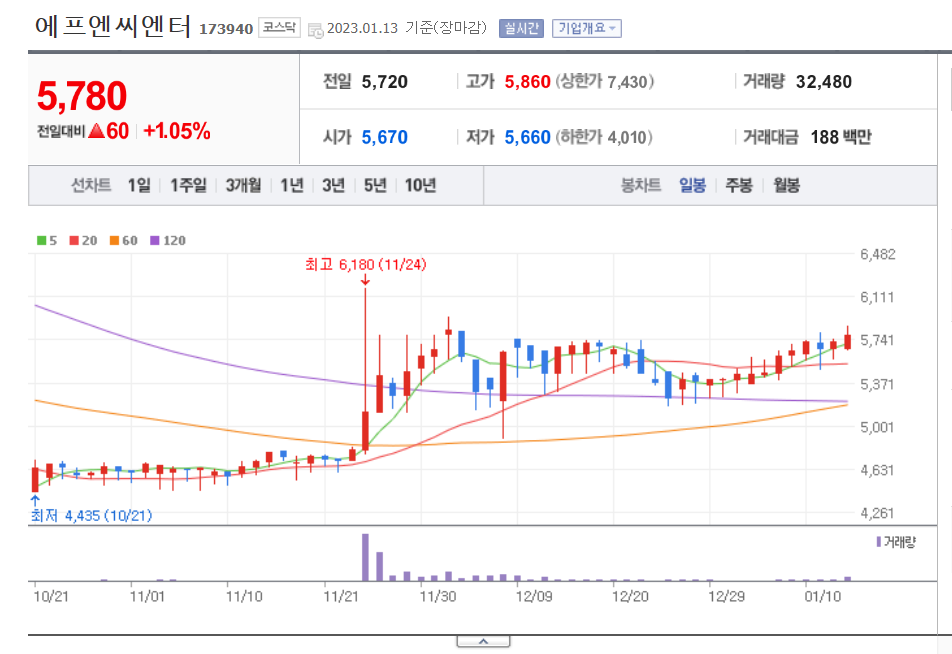Switch to the 3개월 line chart

[243, 185]
